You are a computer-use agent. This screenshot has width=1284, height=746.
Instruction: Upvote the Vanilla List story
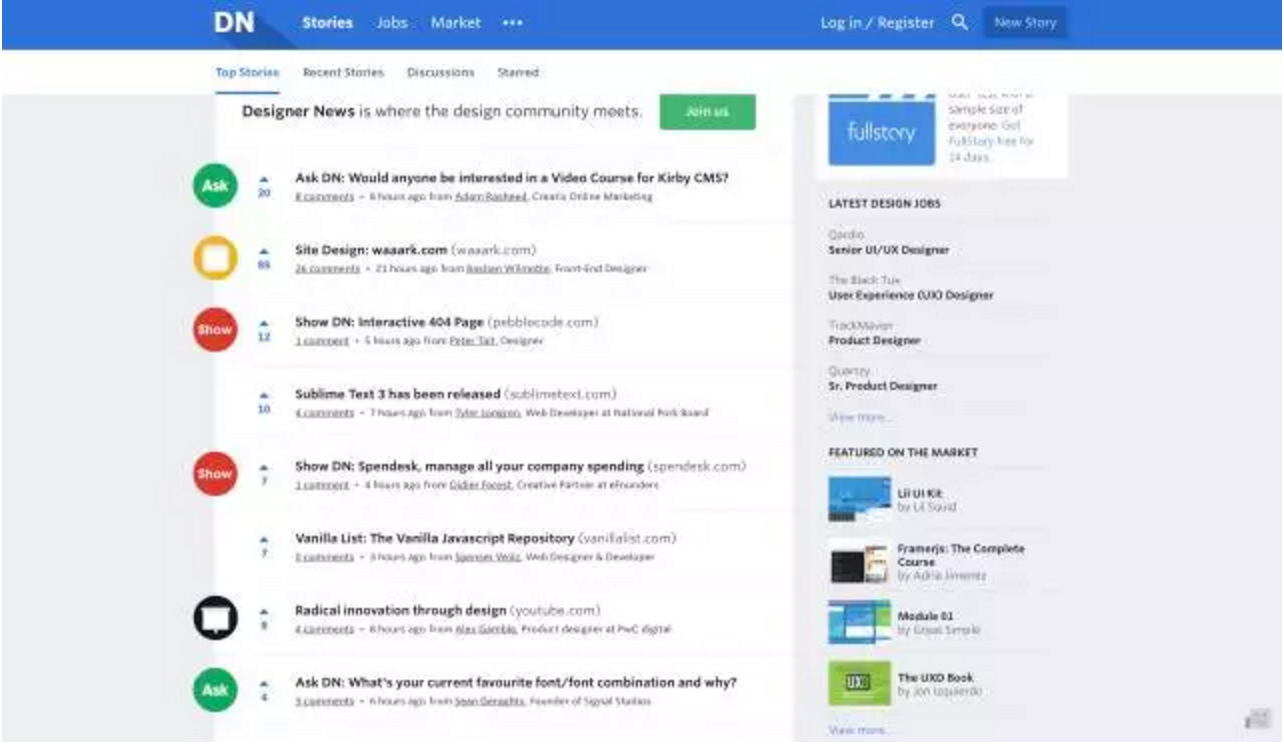tap(264, 539)
